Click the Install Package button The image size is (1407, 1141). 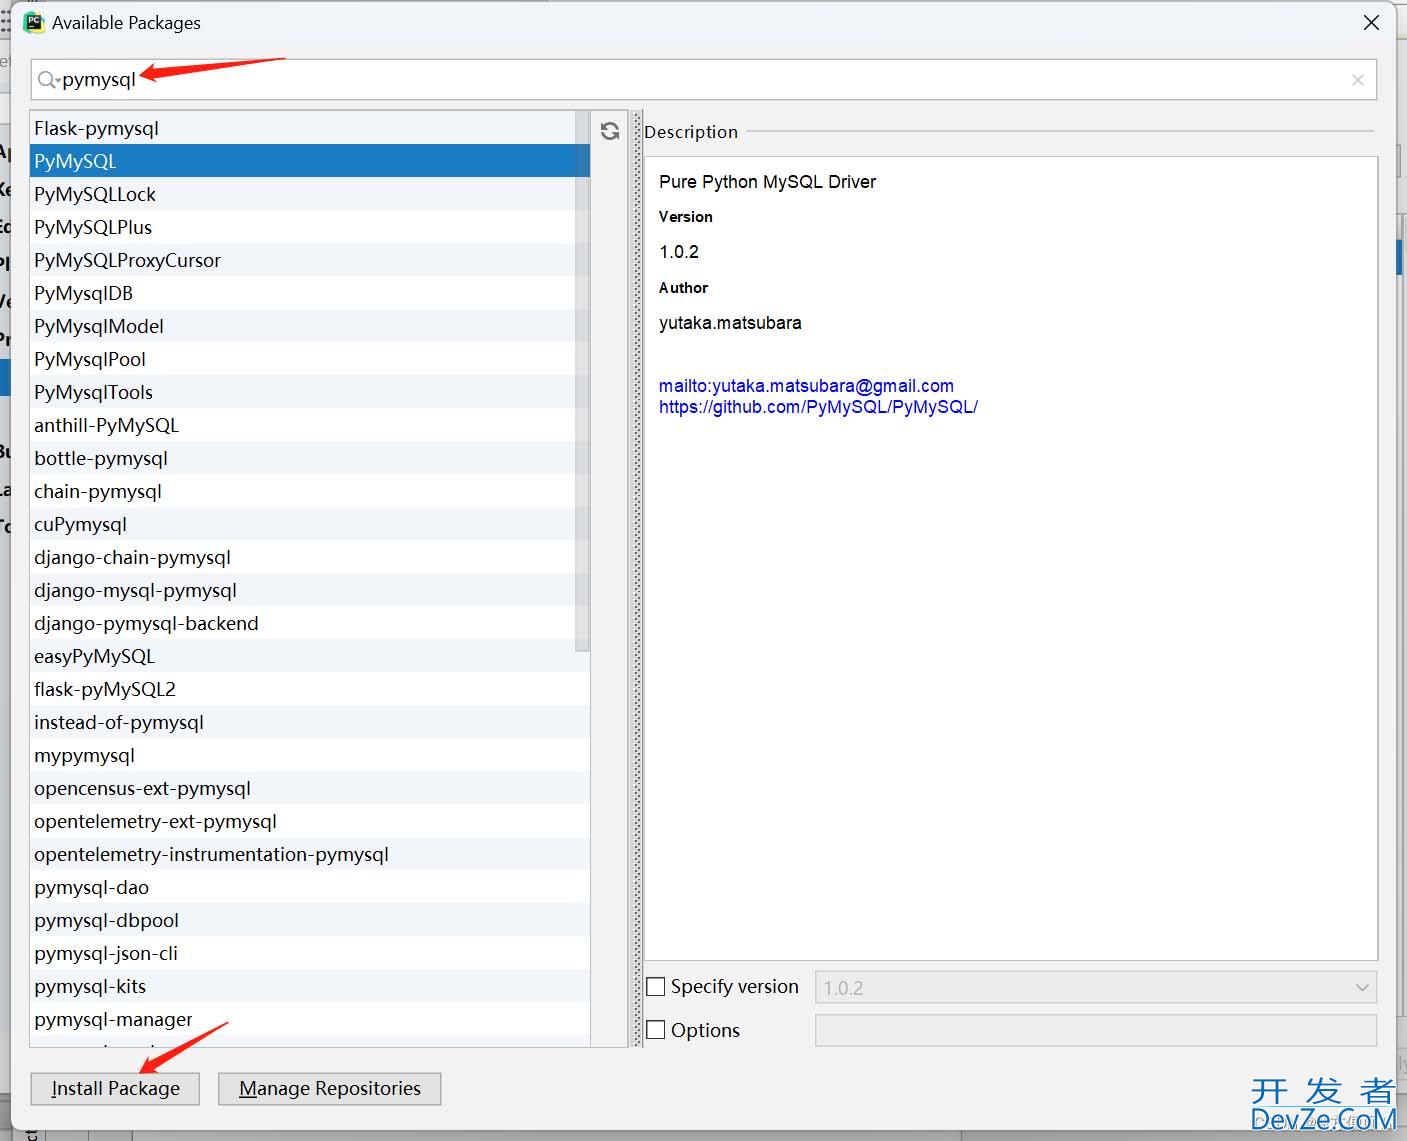point(115,1088)
